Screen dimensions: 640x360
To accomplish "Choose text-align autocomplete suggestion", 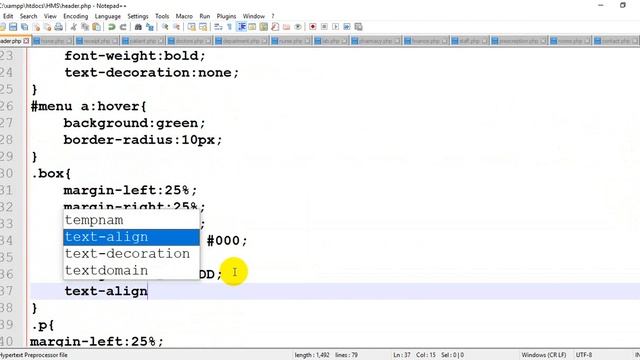I will tap(131, 237).
